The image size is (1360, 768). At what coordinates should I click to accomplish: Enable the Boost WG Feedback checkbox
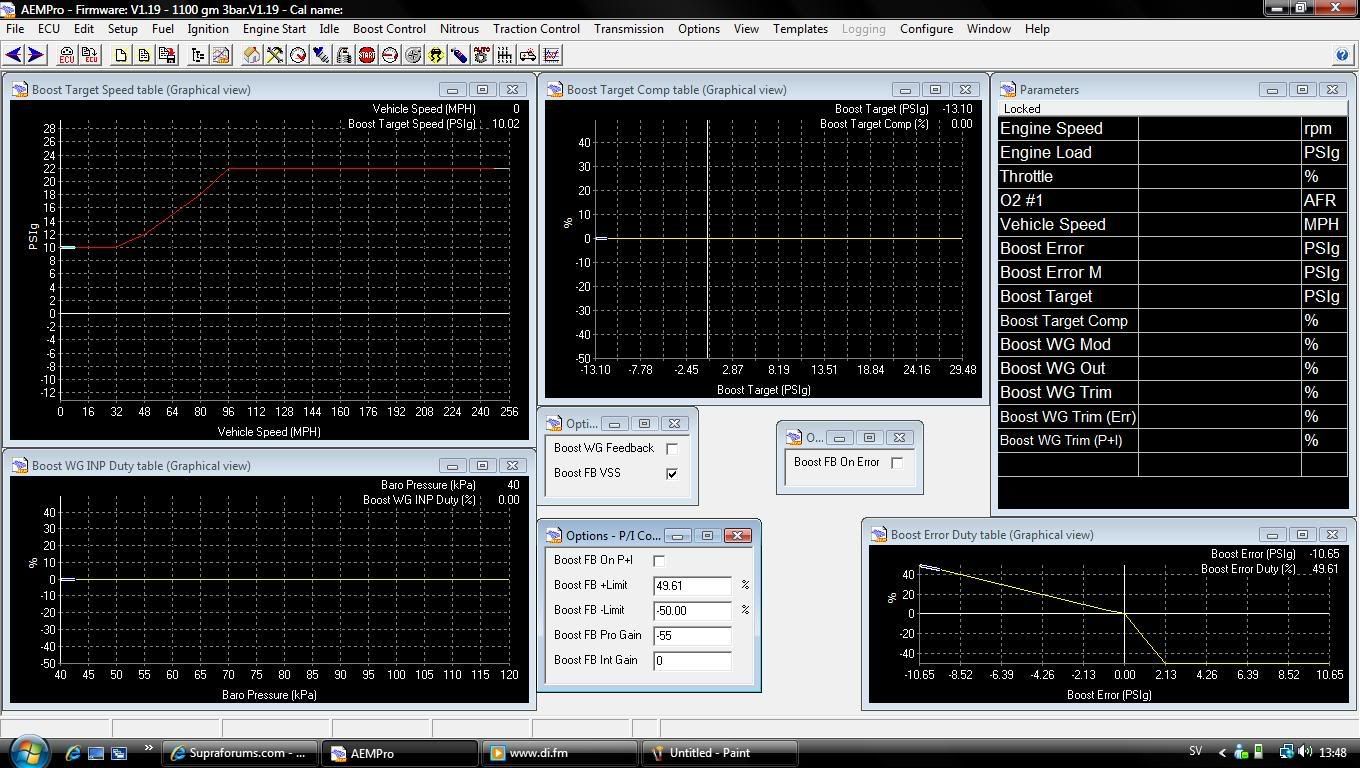click(x=672, y=449)
